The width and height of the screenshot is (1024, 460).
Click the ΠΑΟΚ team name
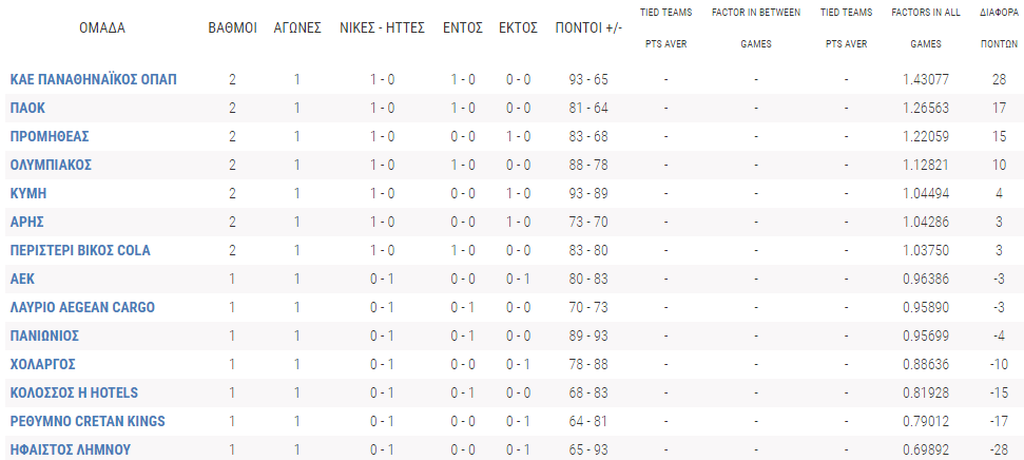[x=27, y=108]
